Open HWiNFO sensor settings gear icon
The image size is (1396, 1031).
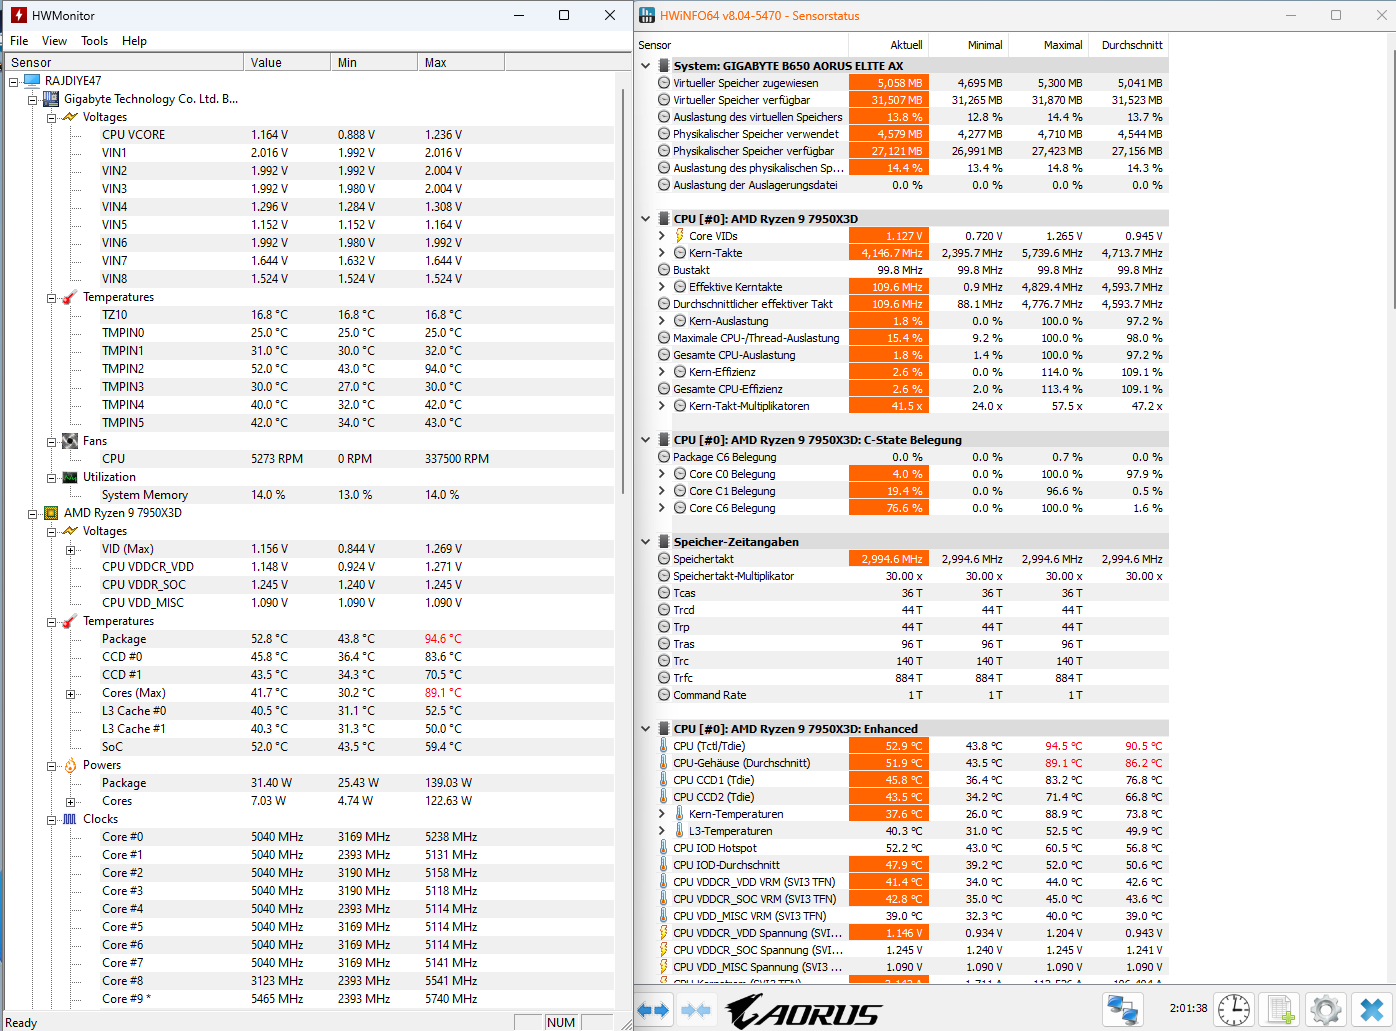coord(1326,1010)
